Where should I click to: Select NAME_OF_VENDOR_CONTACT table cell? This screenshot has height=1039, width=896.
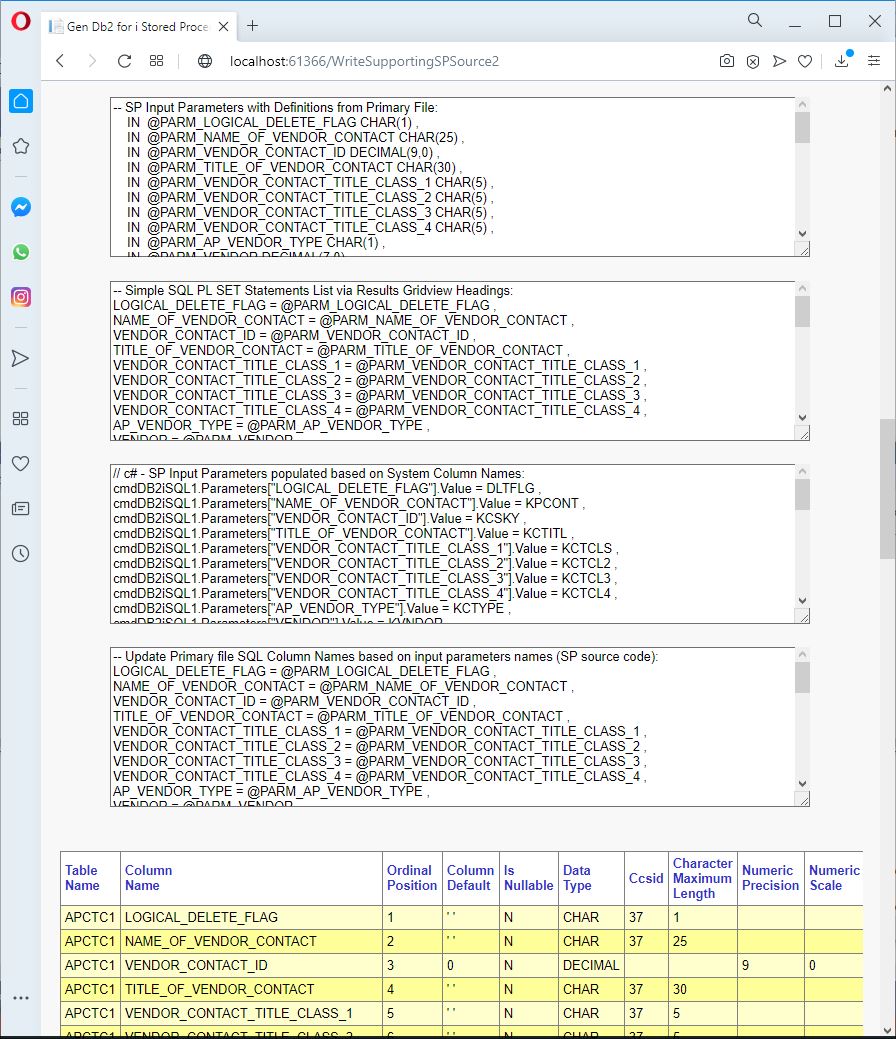[251, 941]
